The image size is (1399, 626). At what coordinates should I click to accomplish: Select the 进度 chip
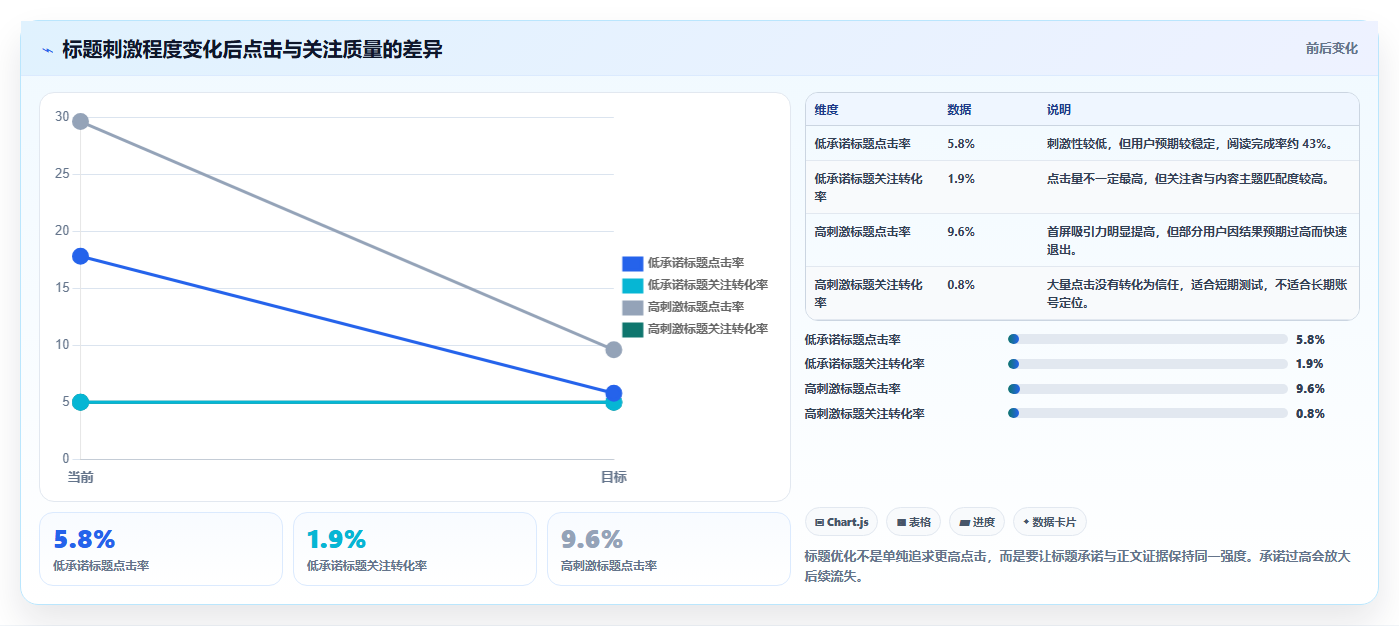tap(977, 522)
